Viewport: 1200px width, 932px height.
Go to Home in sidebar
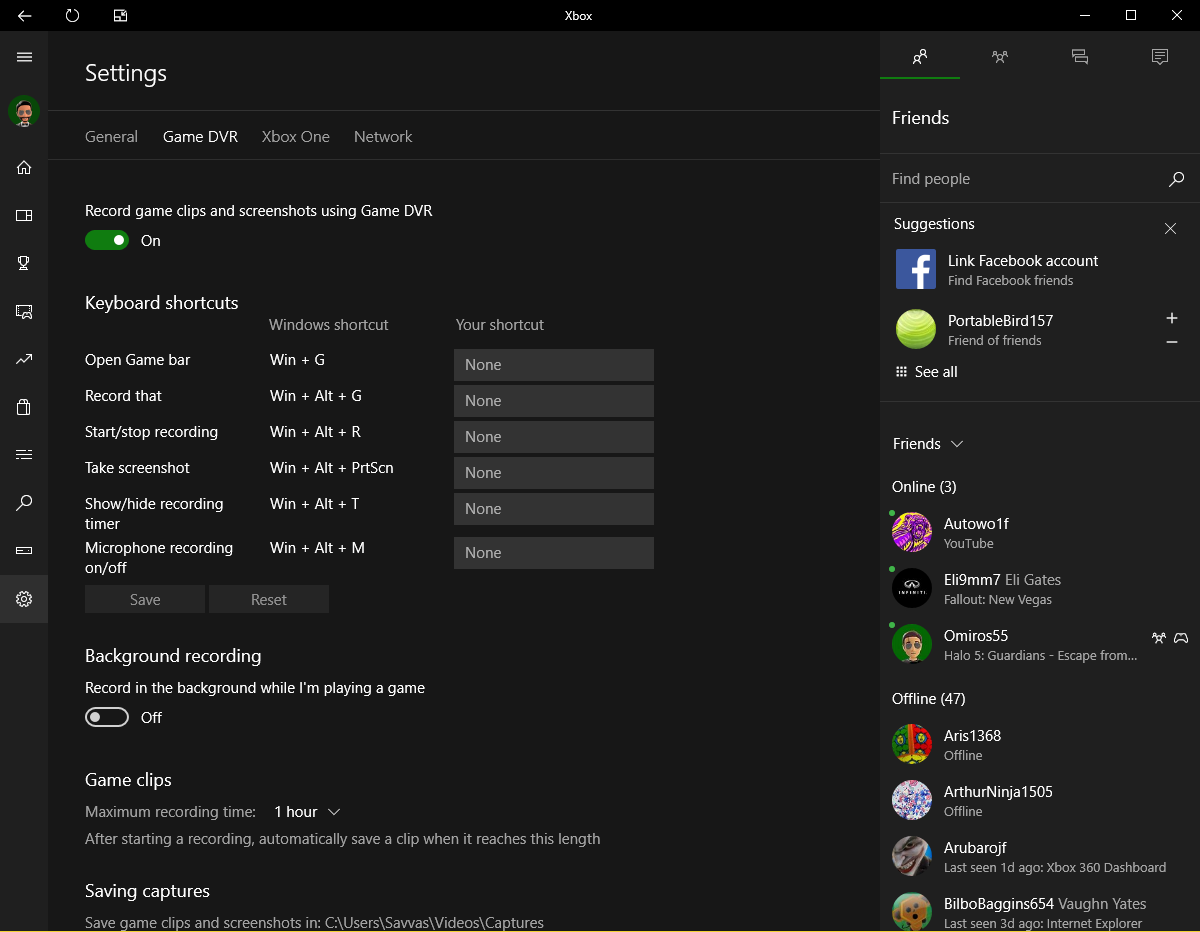(24, 167)
